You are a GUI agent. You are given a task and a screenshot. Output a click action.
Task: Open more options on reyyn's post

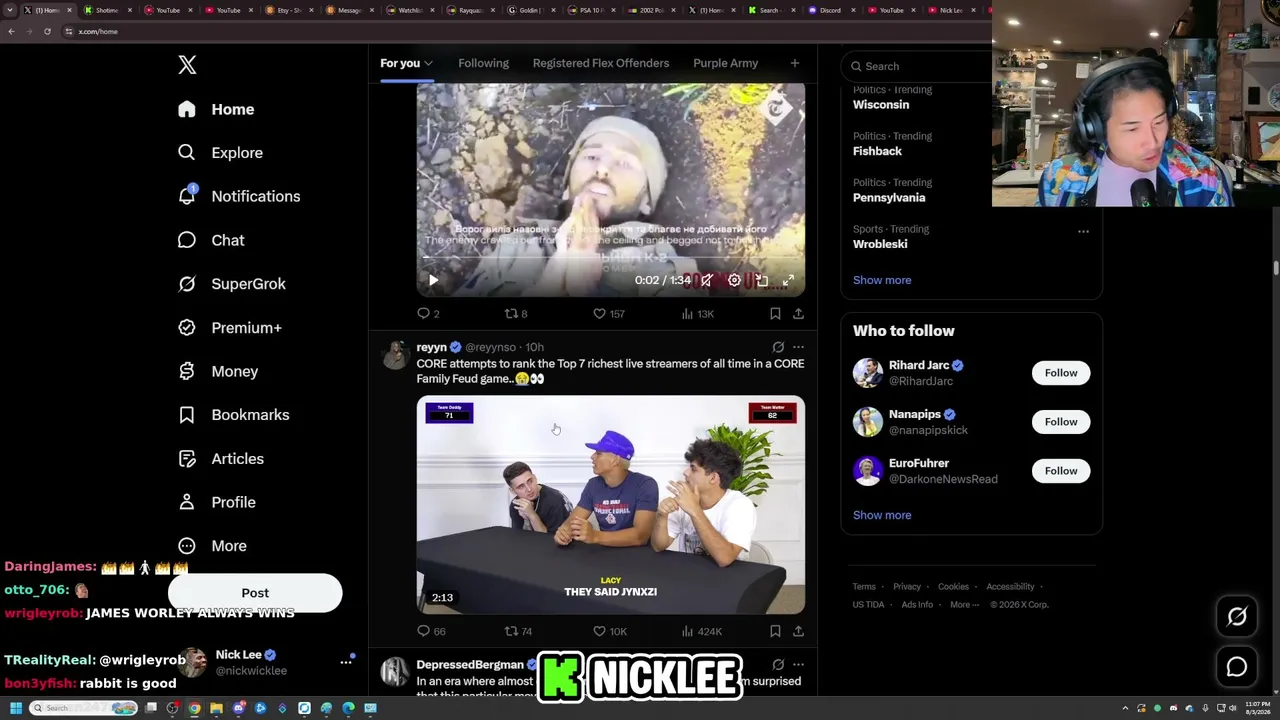(798, 347)
